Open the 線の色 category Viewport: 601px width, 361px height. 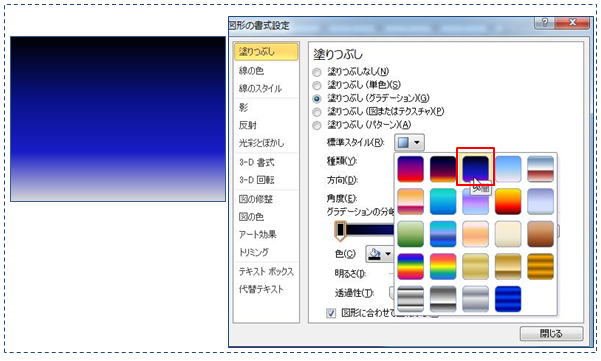251,71
